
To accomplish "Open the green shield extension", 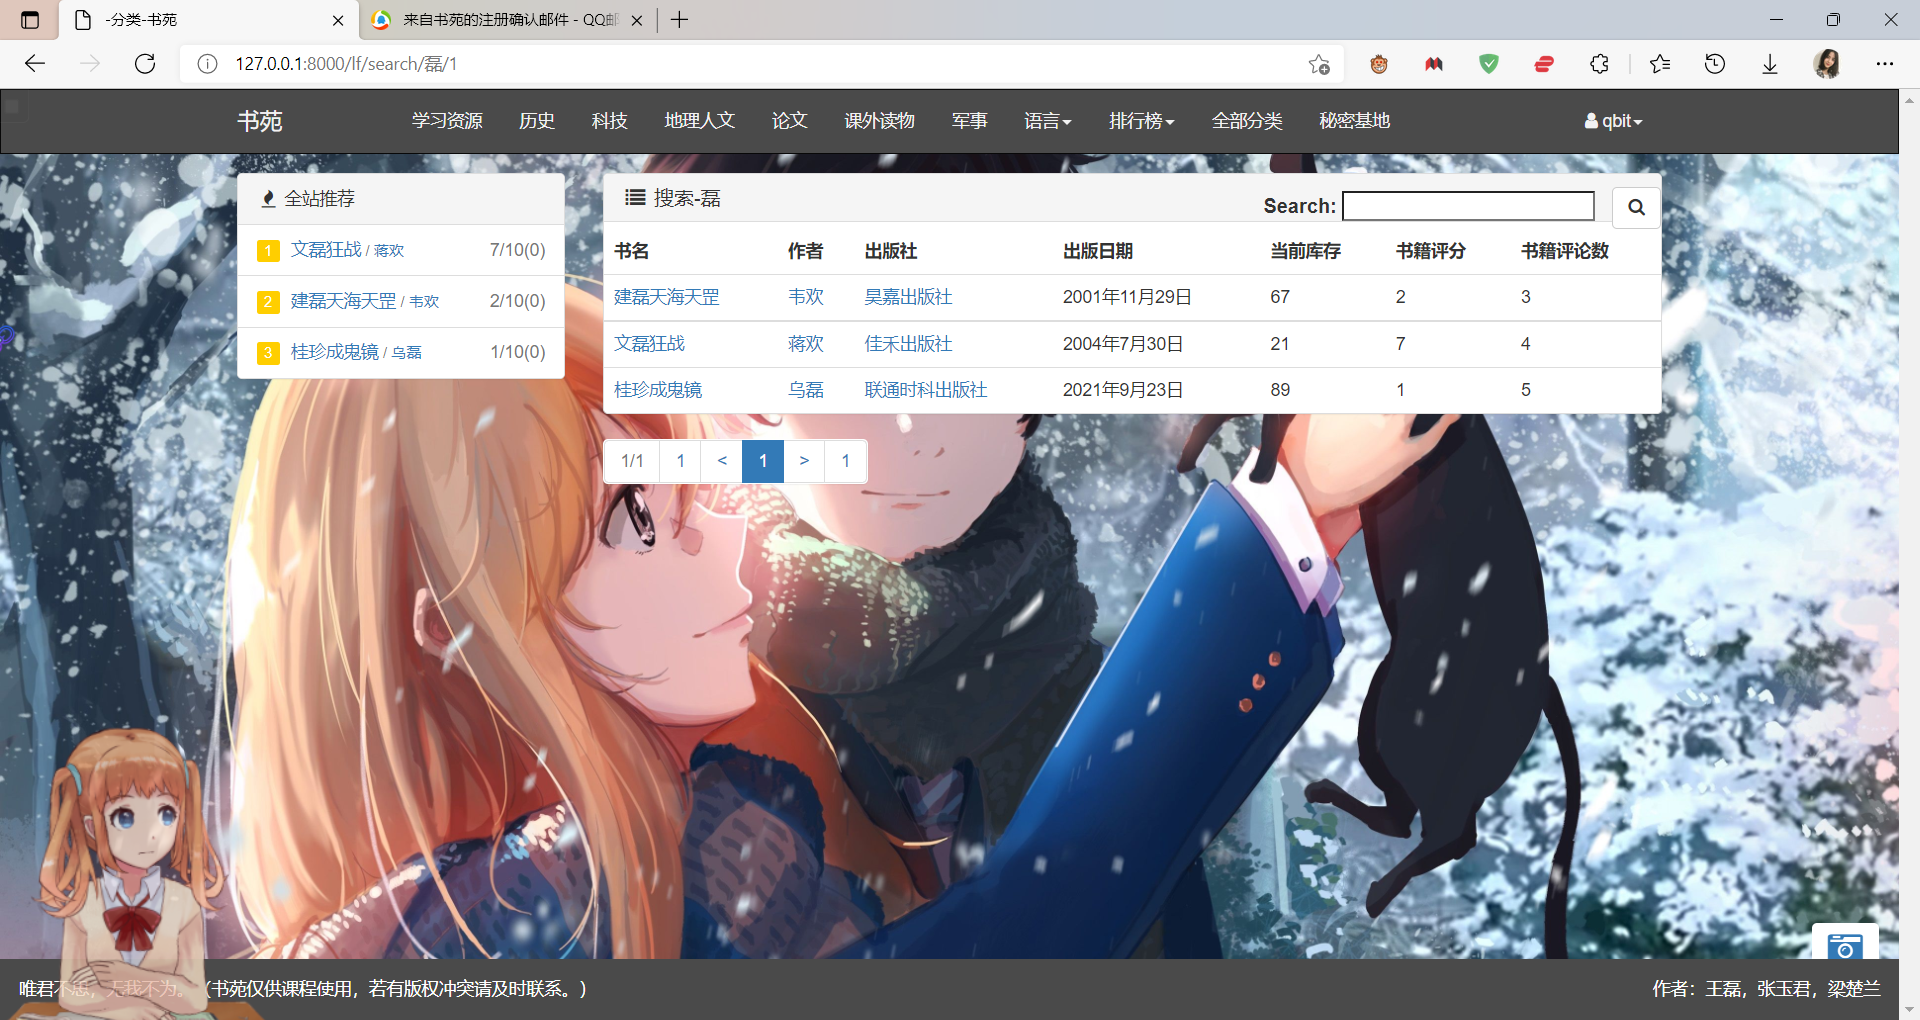I will pos(1489,64).
